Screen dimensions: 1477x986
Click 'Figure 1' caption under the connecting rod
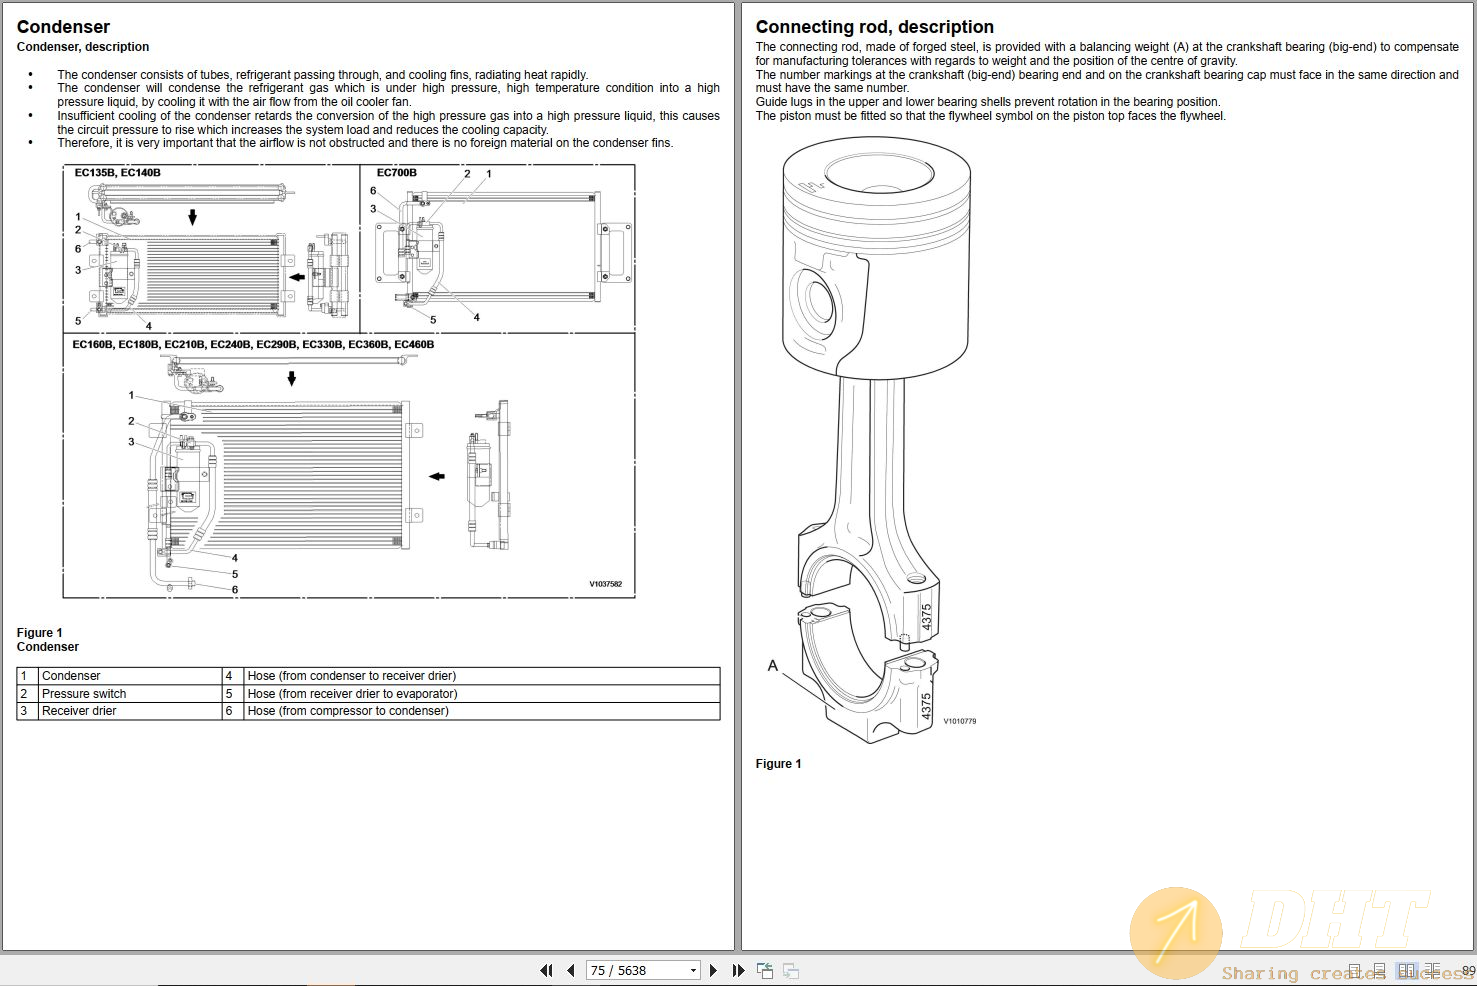click(778, 764)
